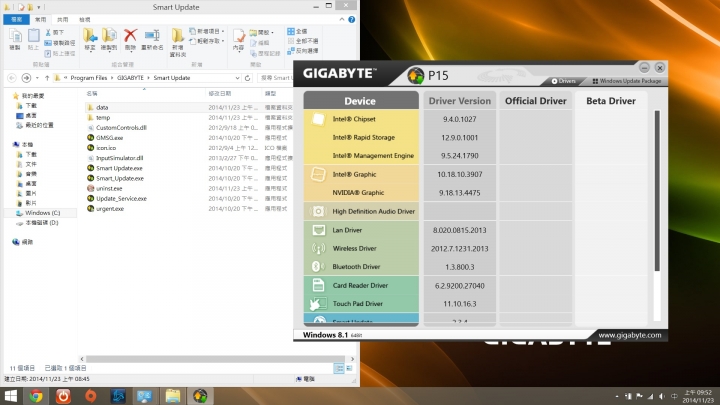Click the Explorer search box
Image resolution: width=720 pixels, height=405 pixels.
277,78
